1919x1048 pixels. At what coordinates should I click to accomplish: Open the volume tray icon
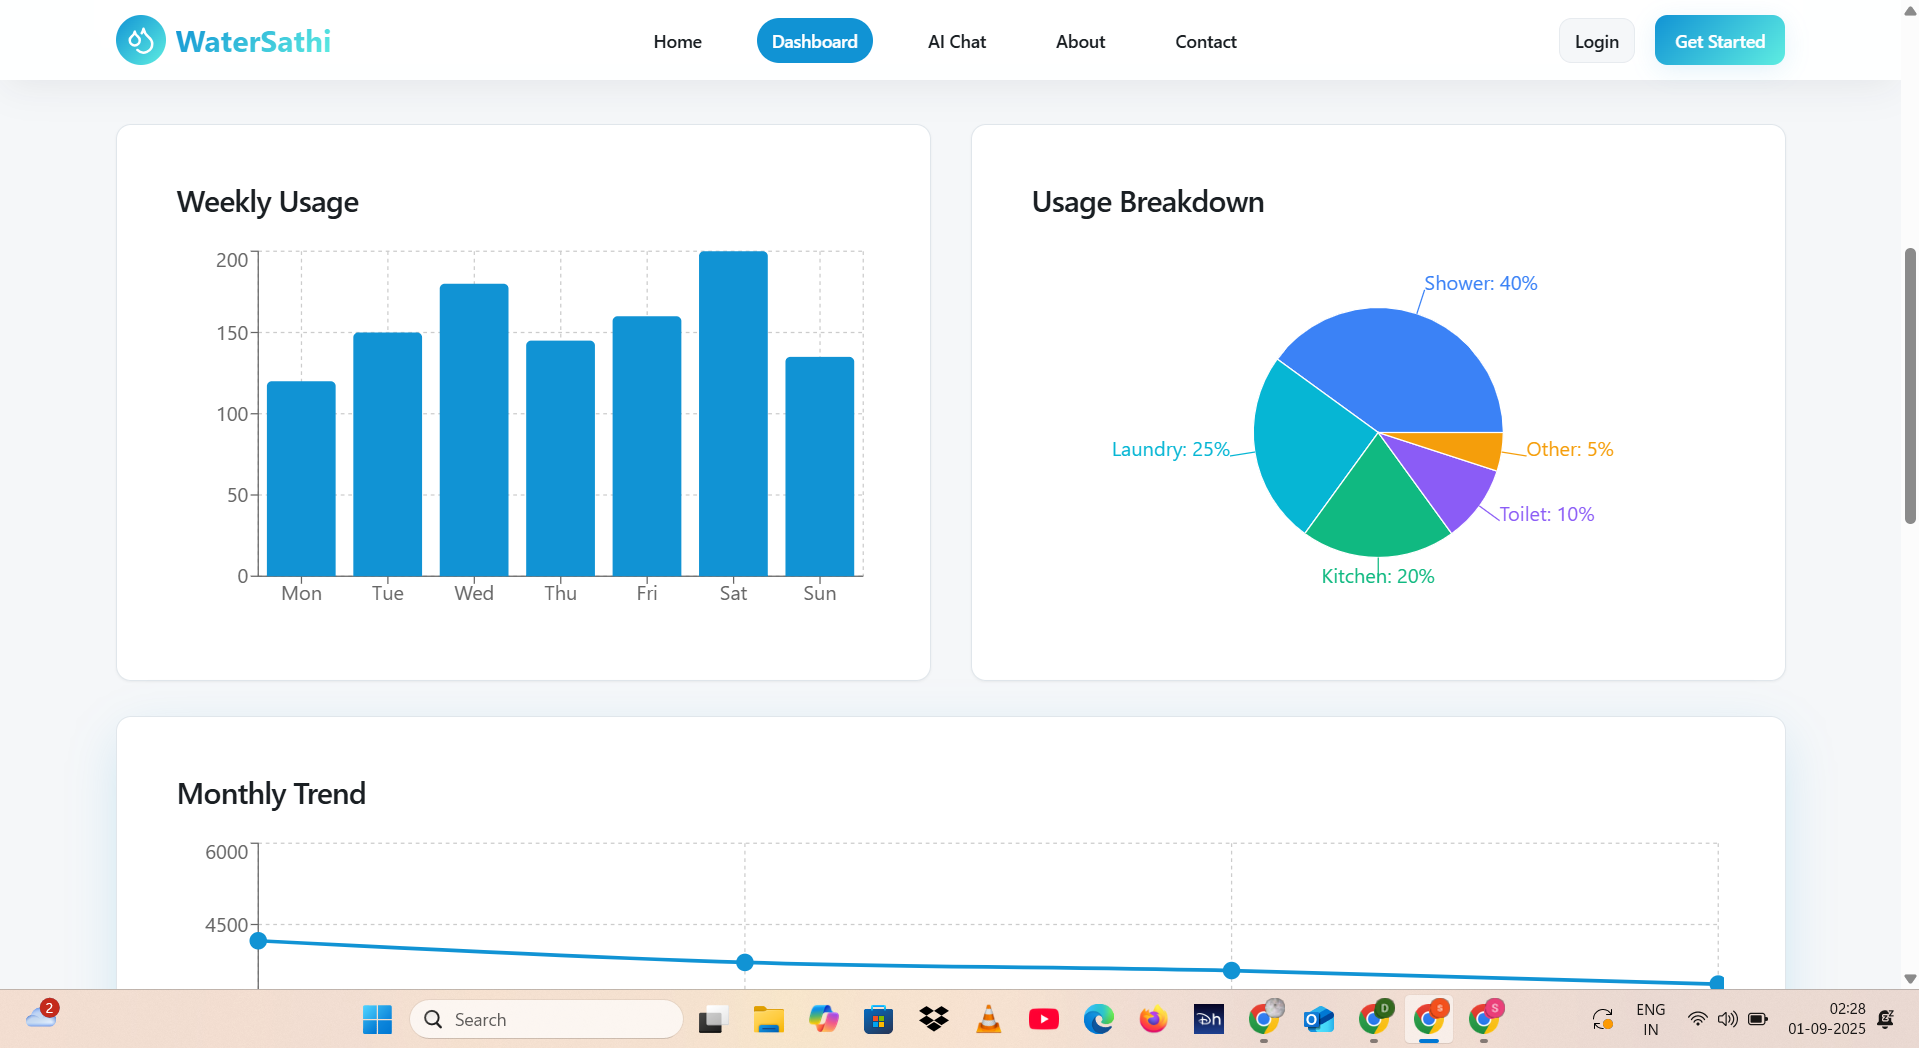click(1727, 1019)
